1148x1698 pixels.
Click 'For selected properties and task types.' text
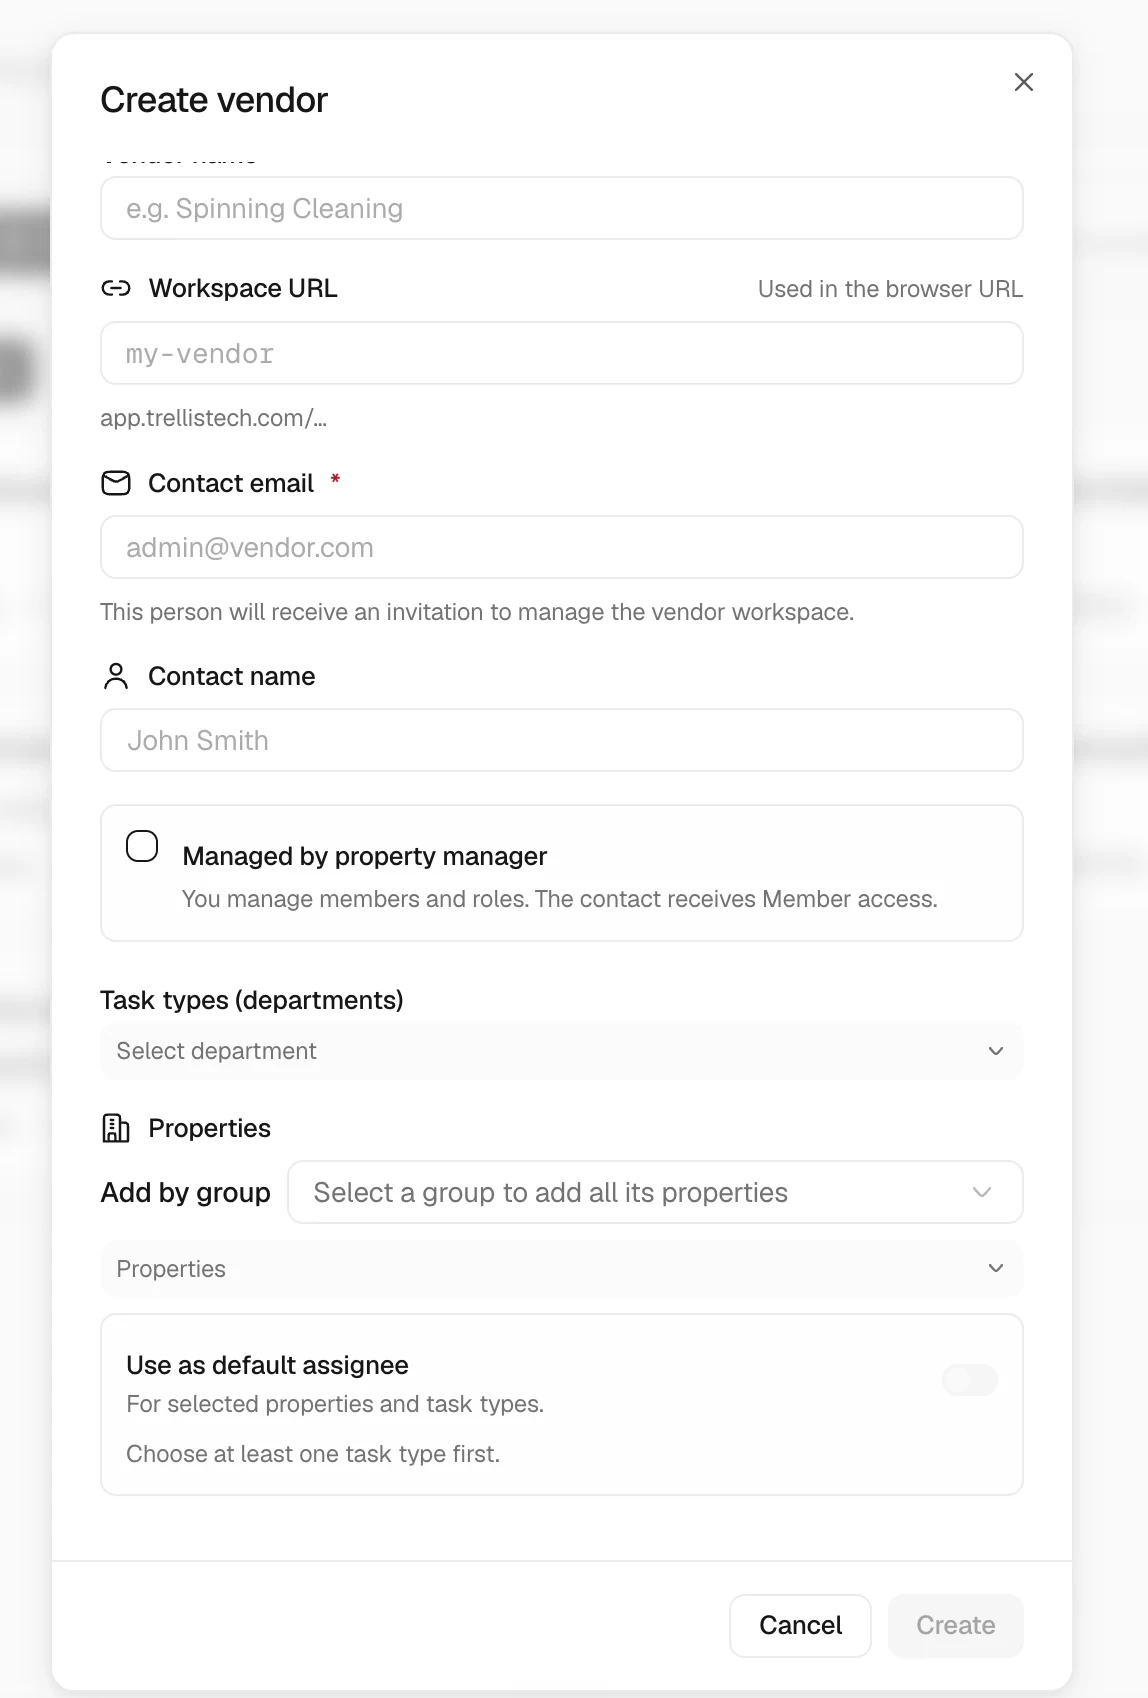335,1404
